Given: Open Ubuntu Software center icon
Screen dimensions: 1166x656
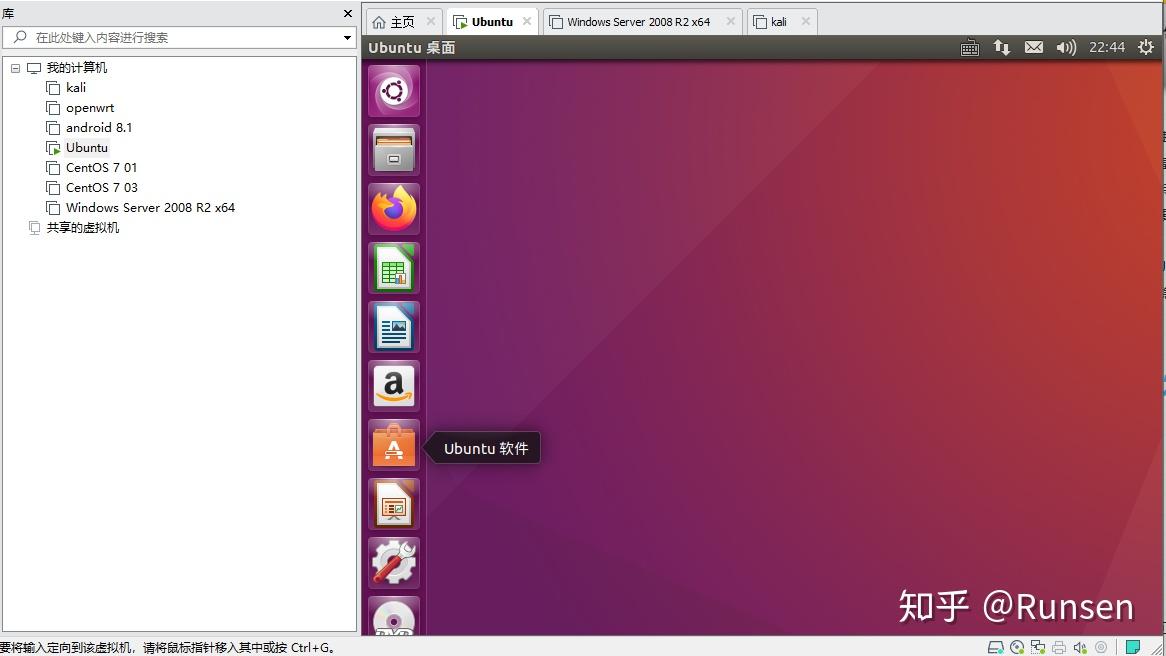Looking at the screenshot, I should click(394, 446).
